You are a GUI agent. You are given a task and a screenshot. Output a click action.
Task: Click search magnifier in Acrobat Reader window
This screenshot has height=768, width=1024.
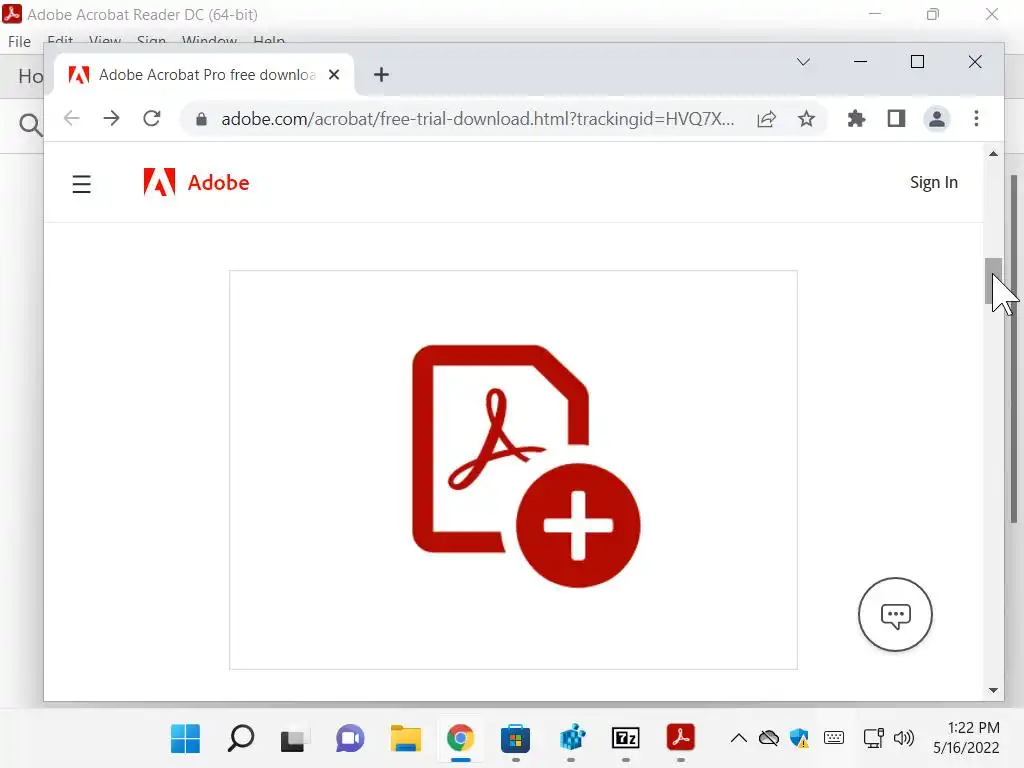tap(30, 124)
